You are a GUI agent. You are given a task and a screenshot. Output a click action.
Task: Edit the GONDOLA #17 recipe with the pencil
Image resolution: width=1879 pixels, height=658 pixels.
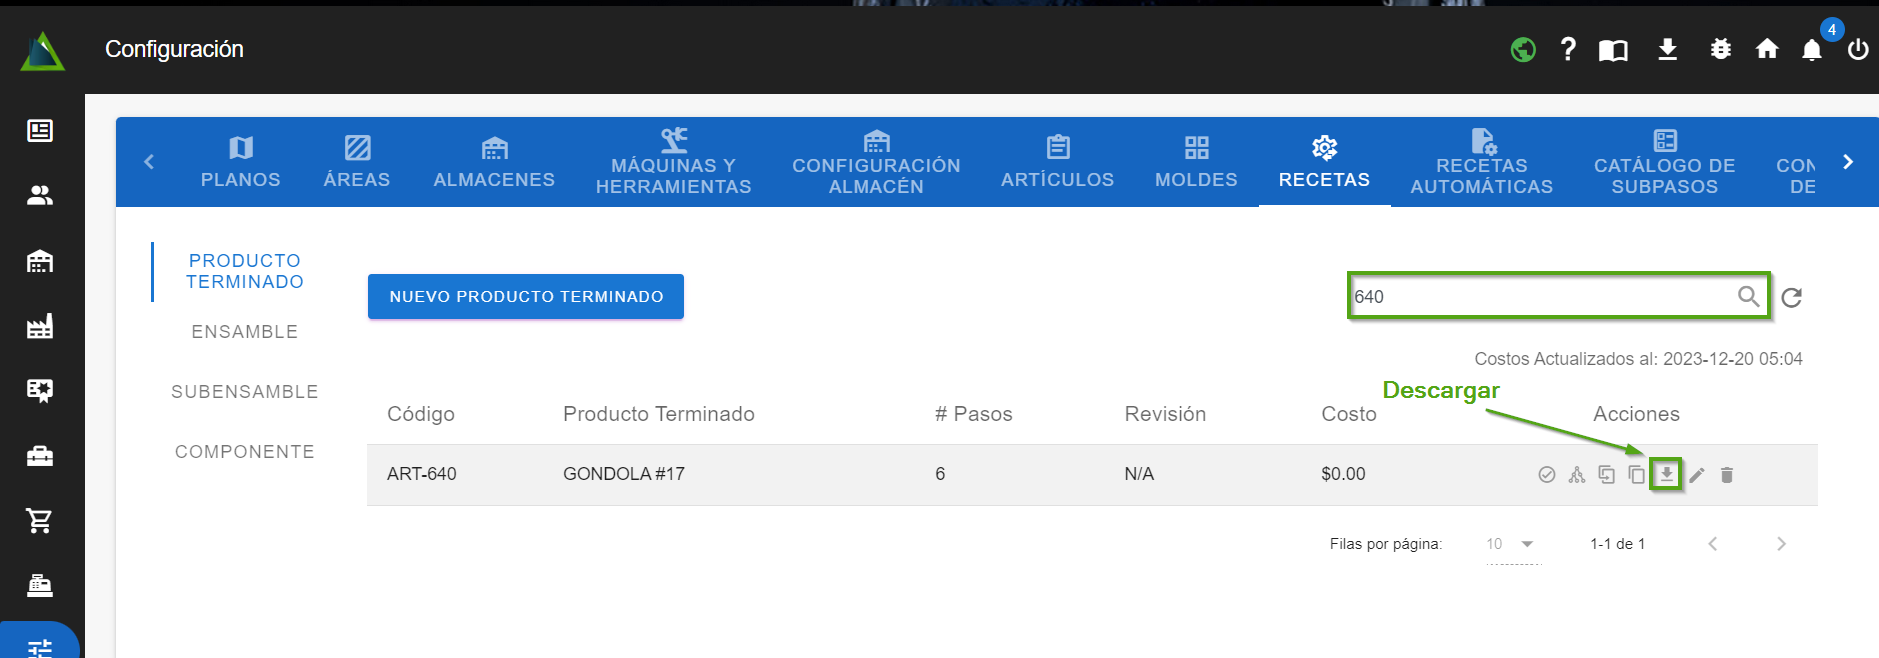pyautogui.click(x=1696, y=475)
